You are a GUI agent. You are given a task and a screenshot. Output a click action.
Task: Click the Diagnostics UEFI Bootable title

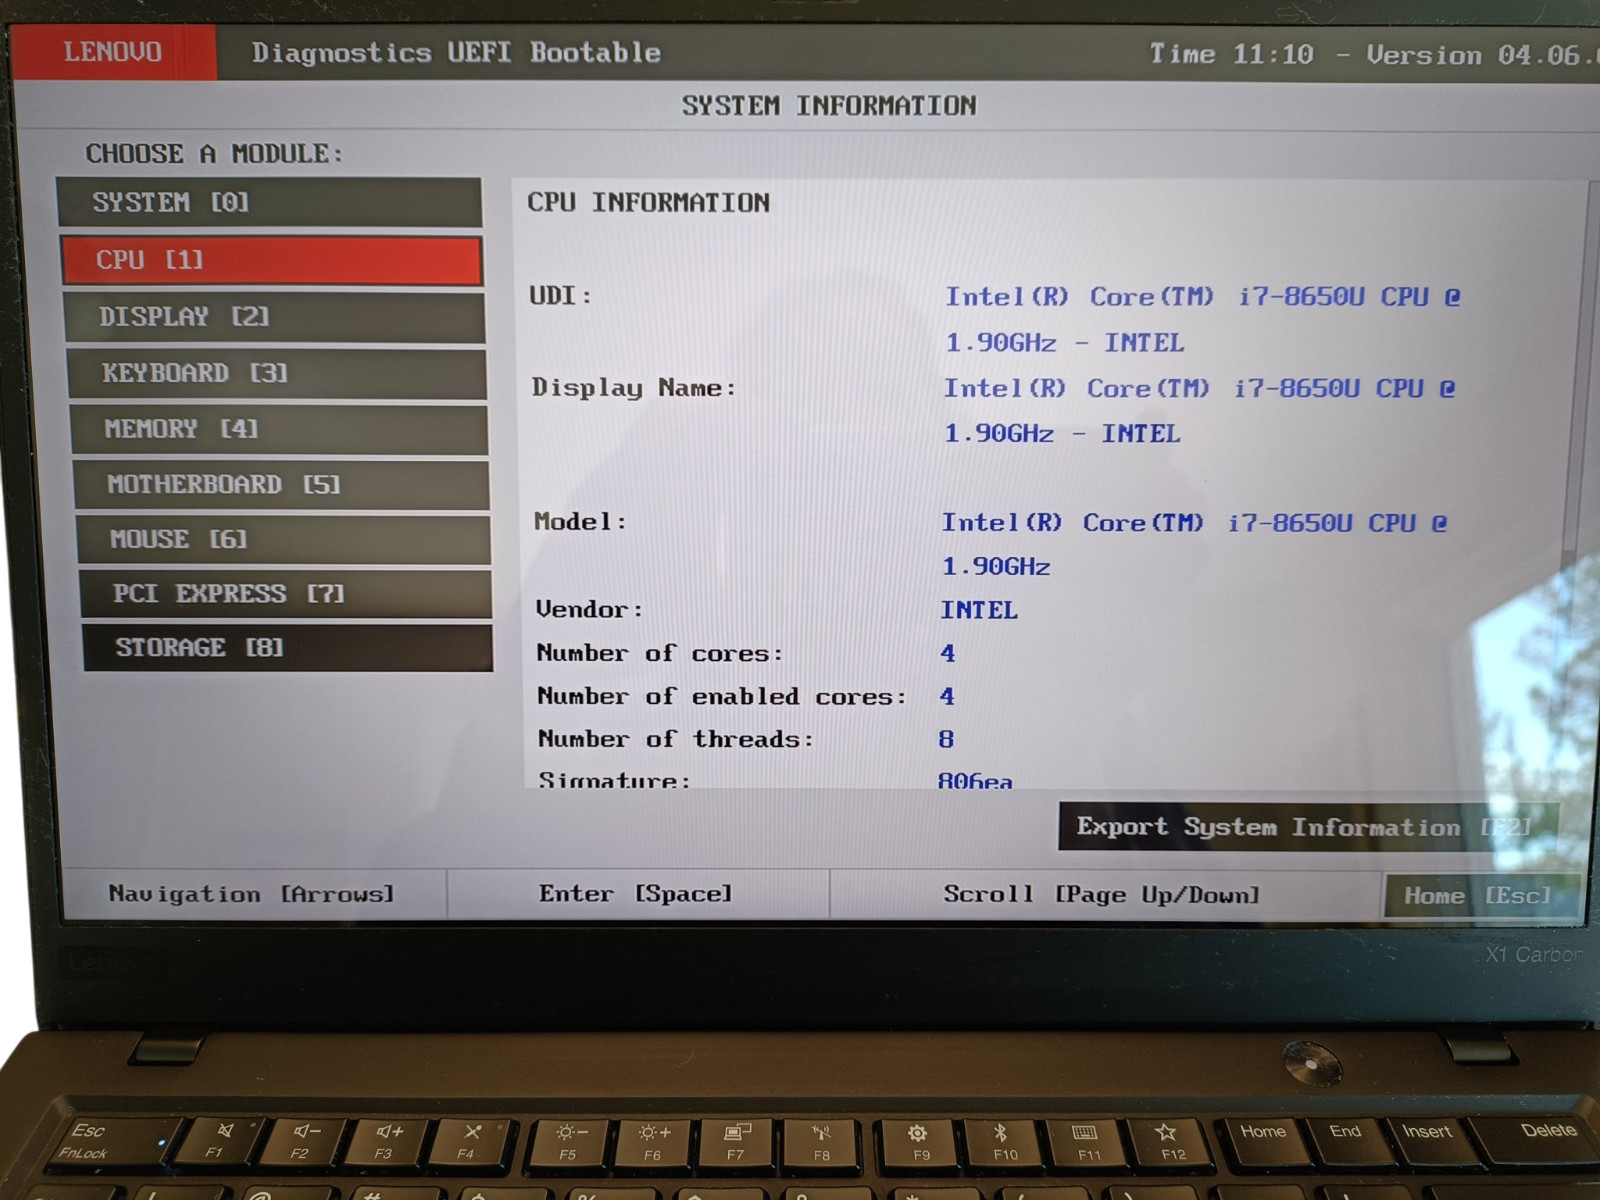(456, 52)
